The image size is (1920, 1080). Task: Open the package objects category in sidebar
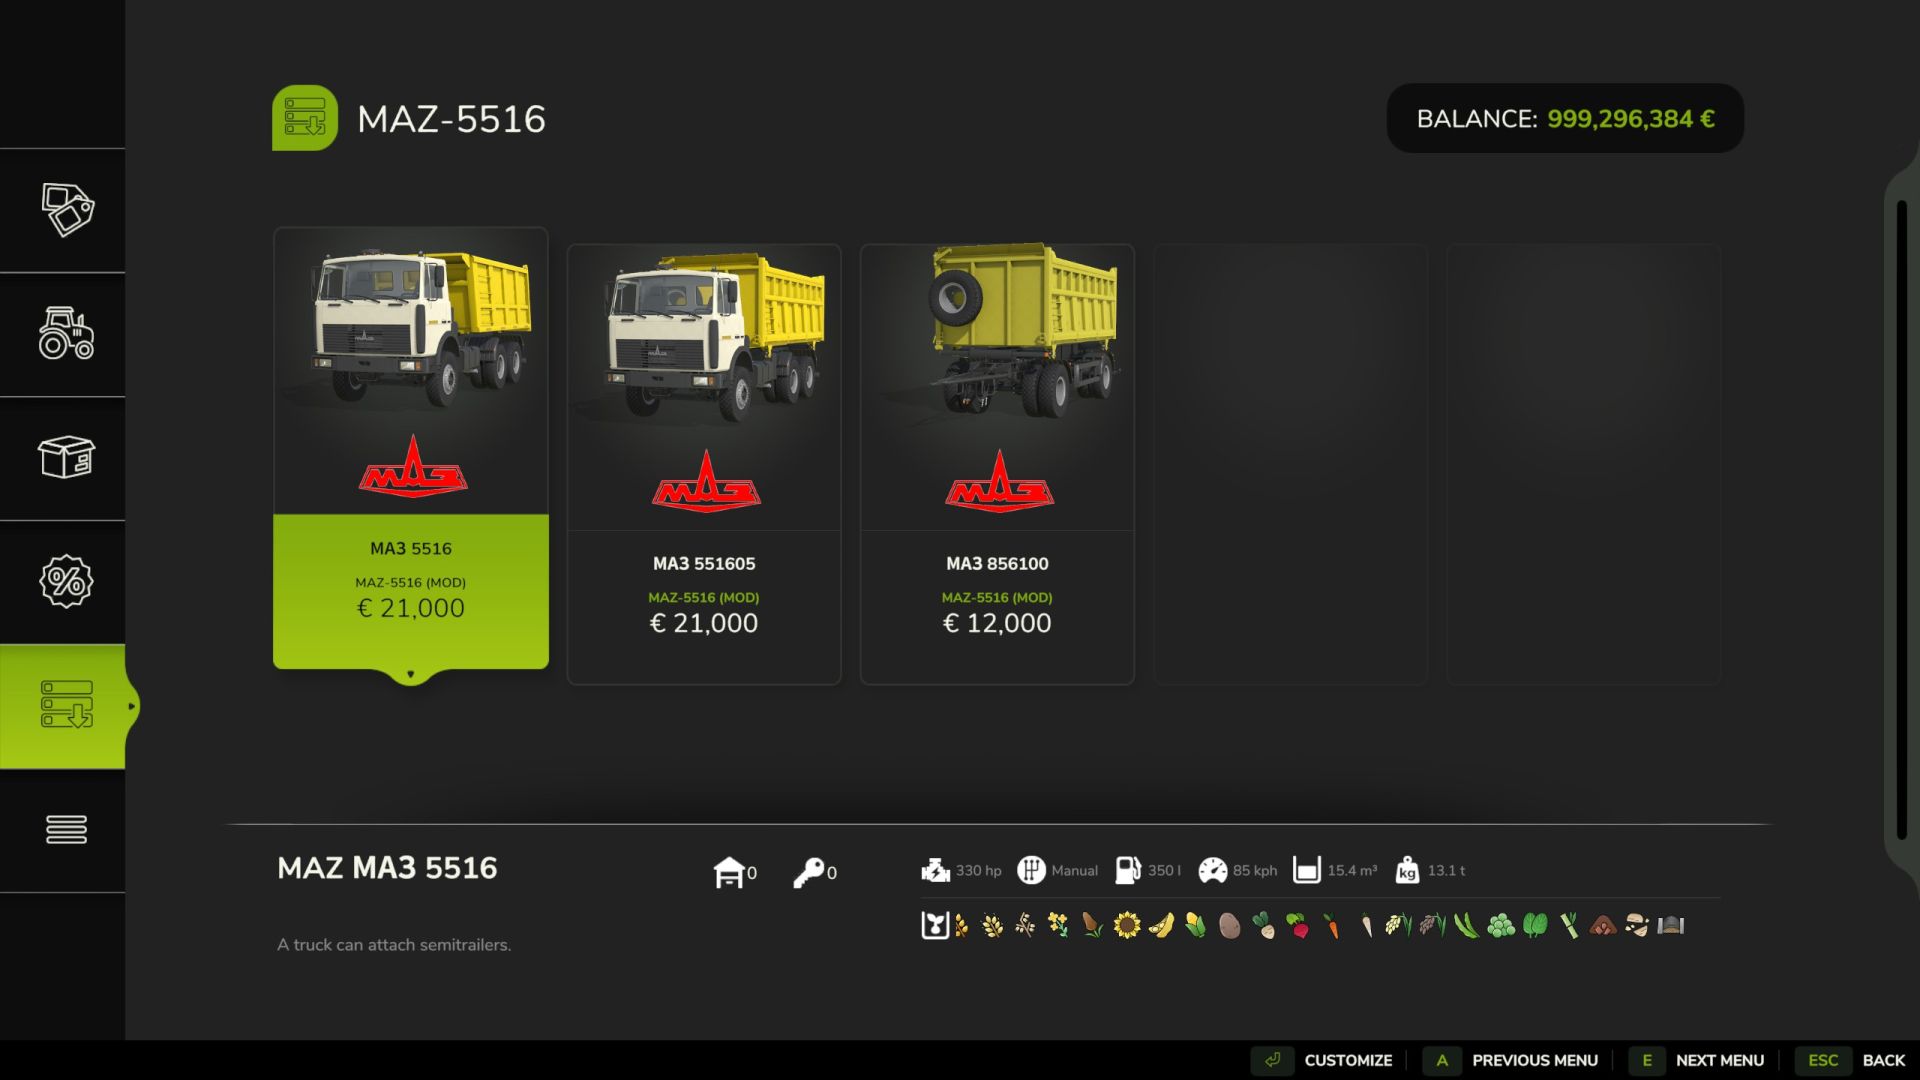point(67,458)
